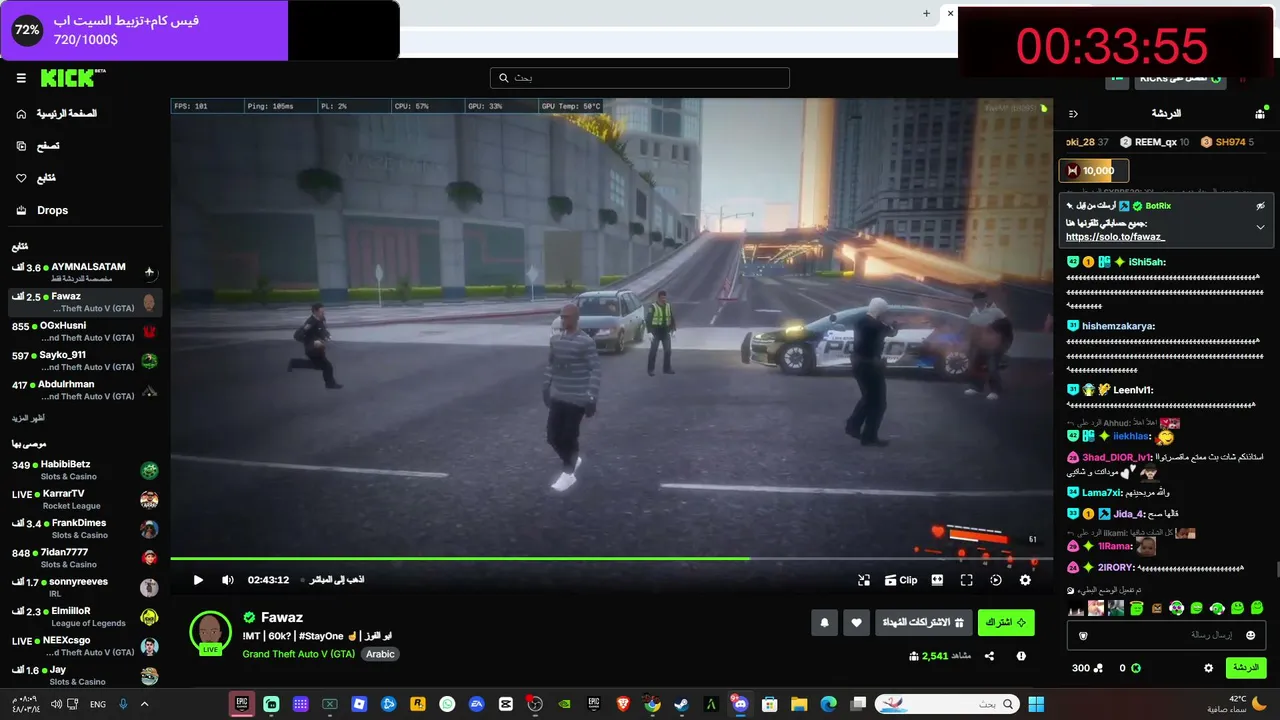Share the stream using share icon
The image size is (1280, 720).
tap(989, 656)
